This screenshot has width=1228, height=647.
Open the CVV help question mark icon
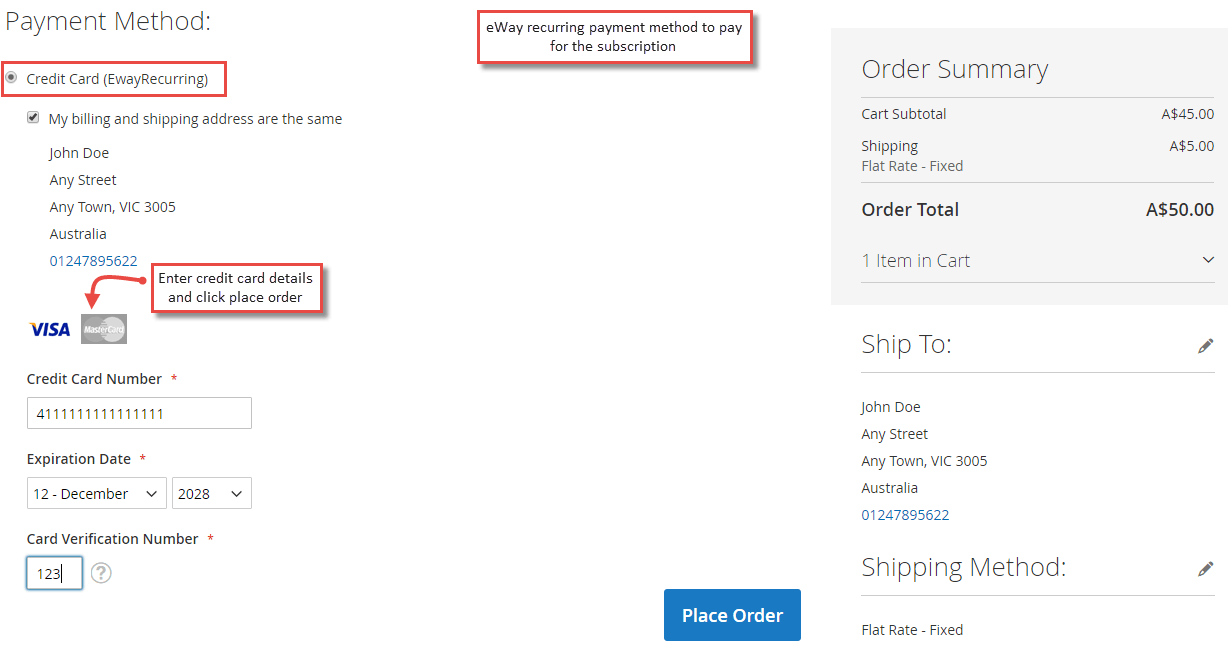point(101,573)
